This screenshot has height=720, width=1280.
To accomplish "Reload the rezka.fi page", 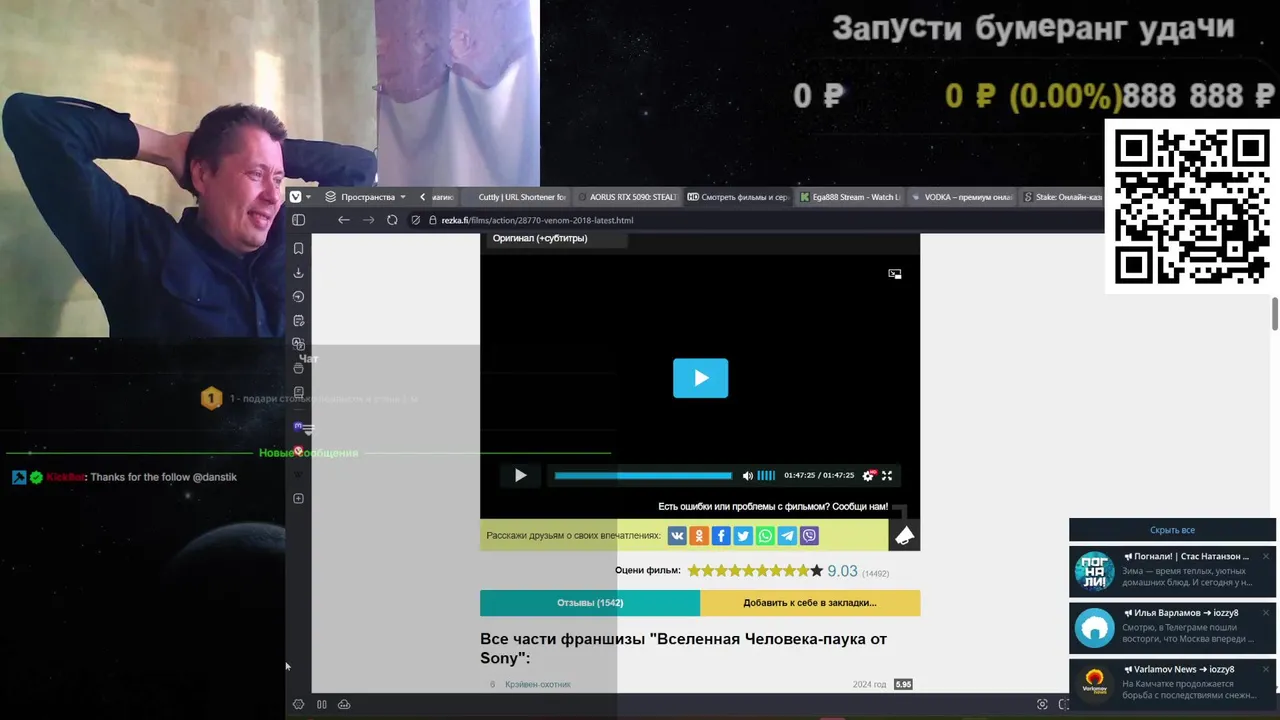I will 392,220.
